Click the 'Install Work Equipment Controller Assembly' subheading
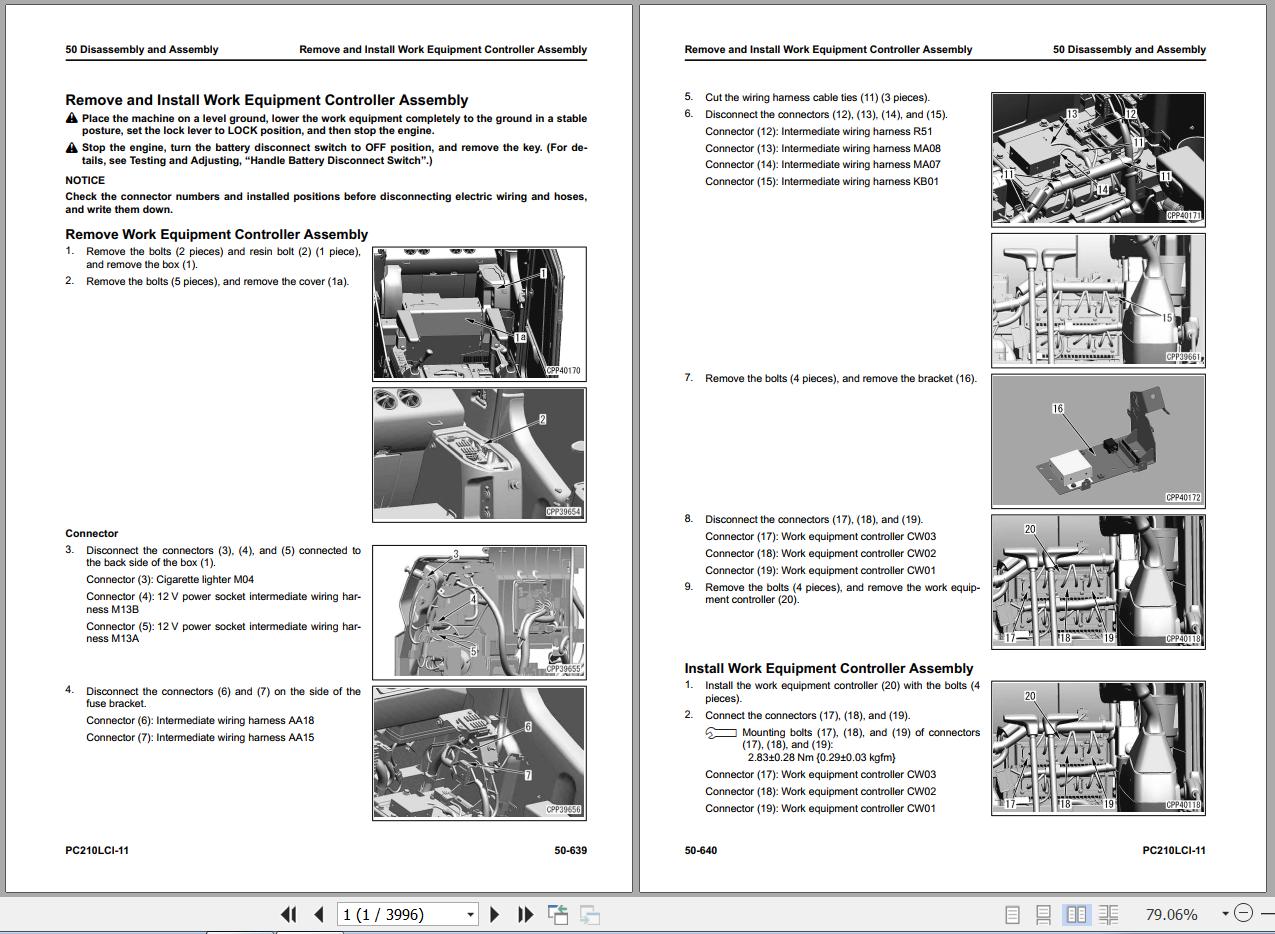 [829, 668]
